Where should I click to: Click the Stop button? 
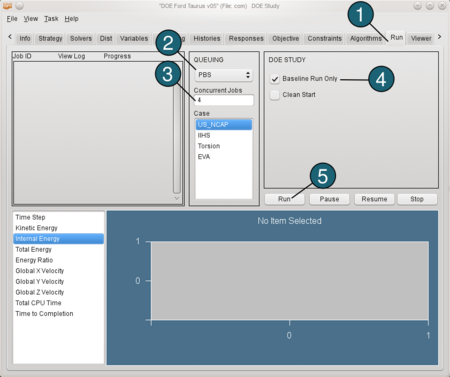pyautogui.click(x=417, y=199)
